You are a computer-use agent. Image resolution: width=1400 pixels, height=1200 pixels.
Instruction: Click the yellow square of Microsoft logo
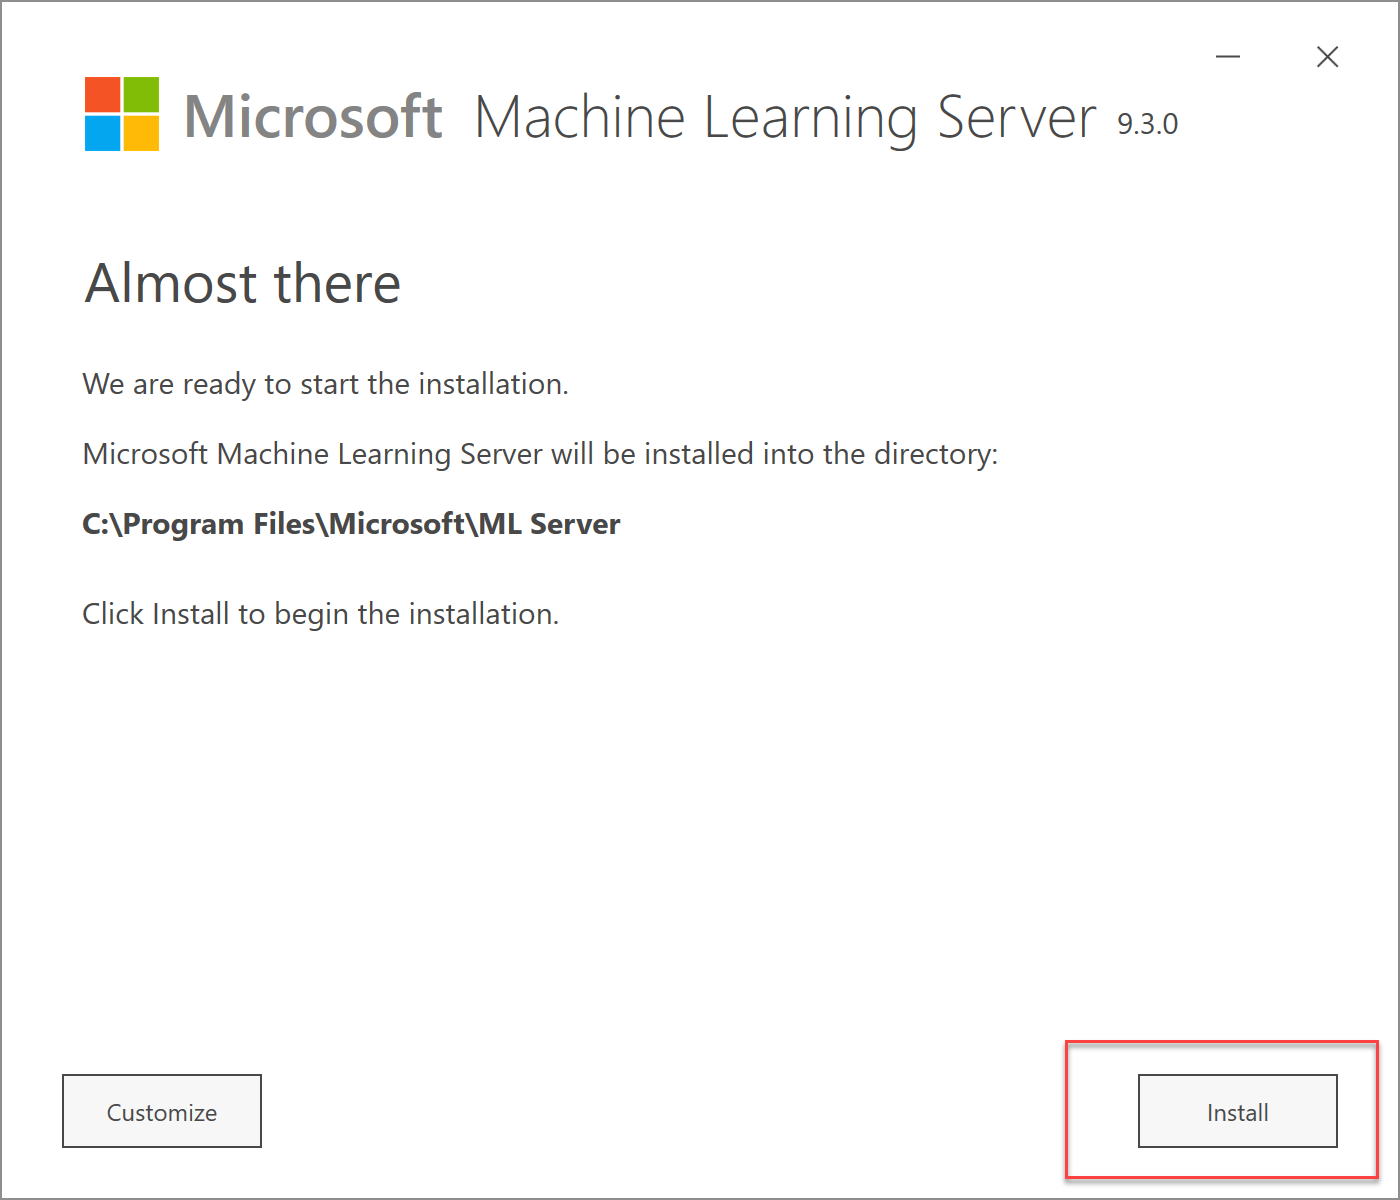[141, 134]
